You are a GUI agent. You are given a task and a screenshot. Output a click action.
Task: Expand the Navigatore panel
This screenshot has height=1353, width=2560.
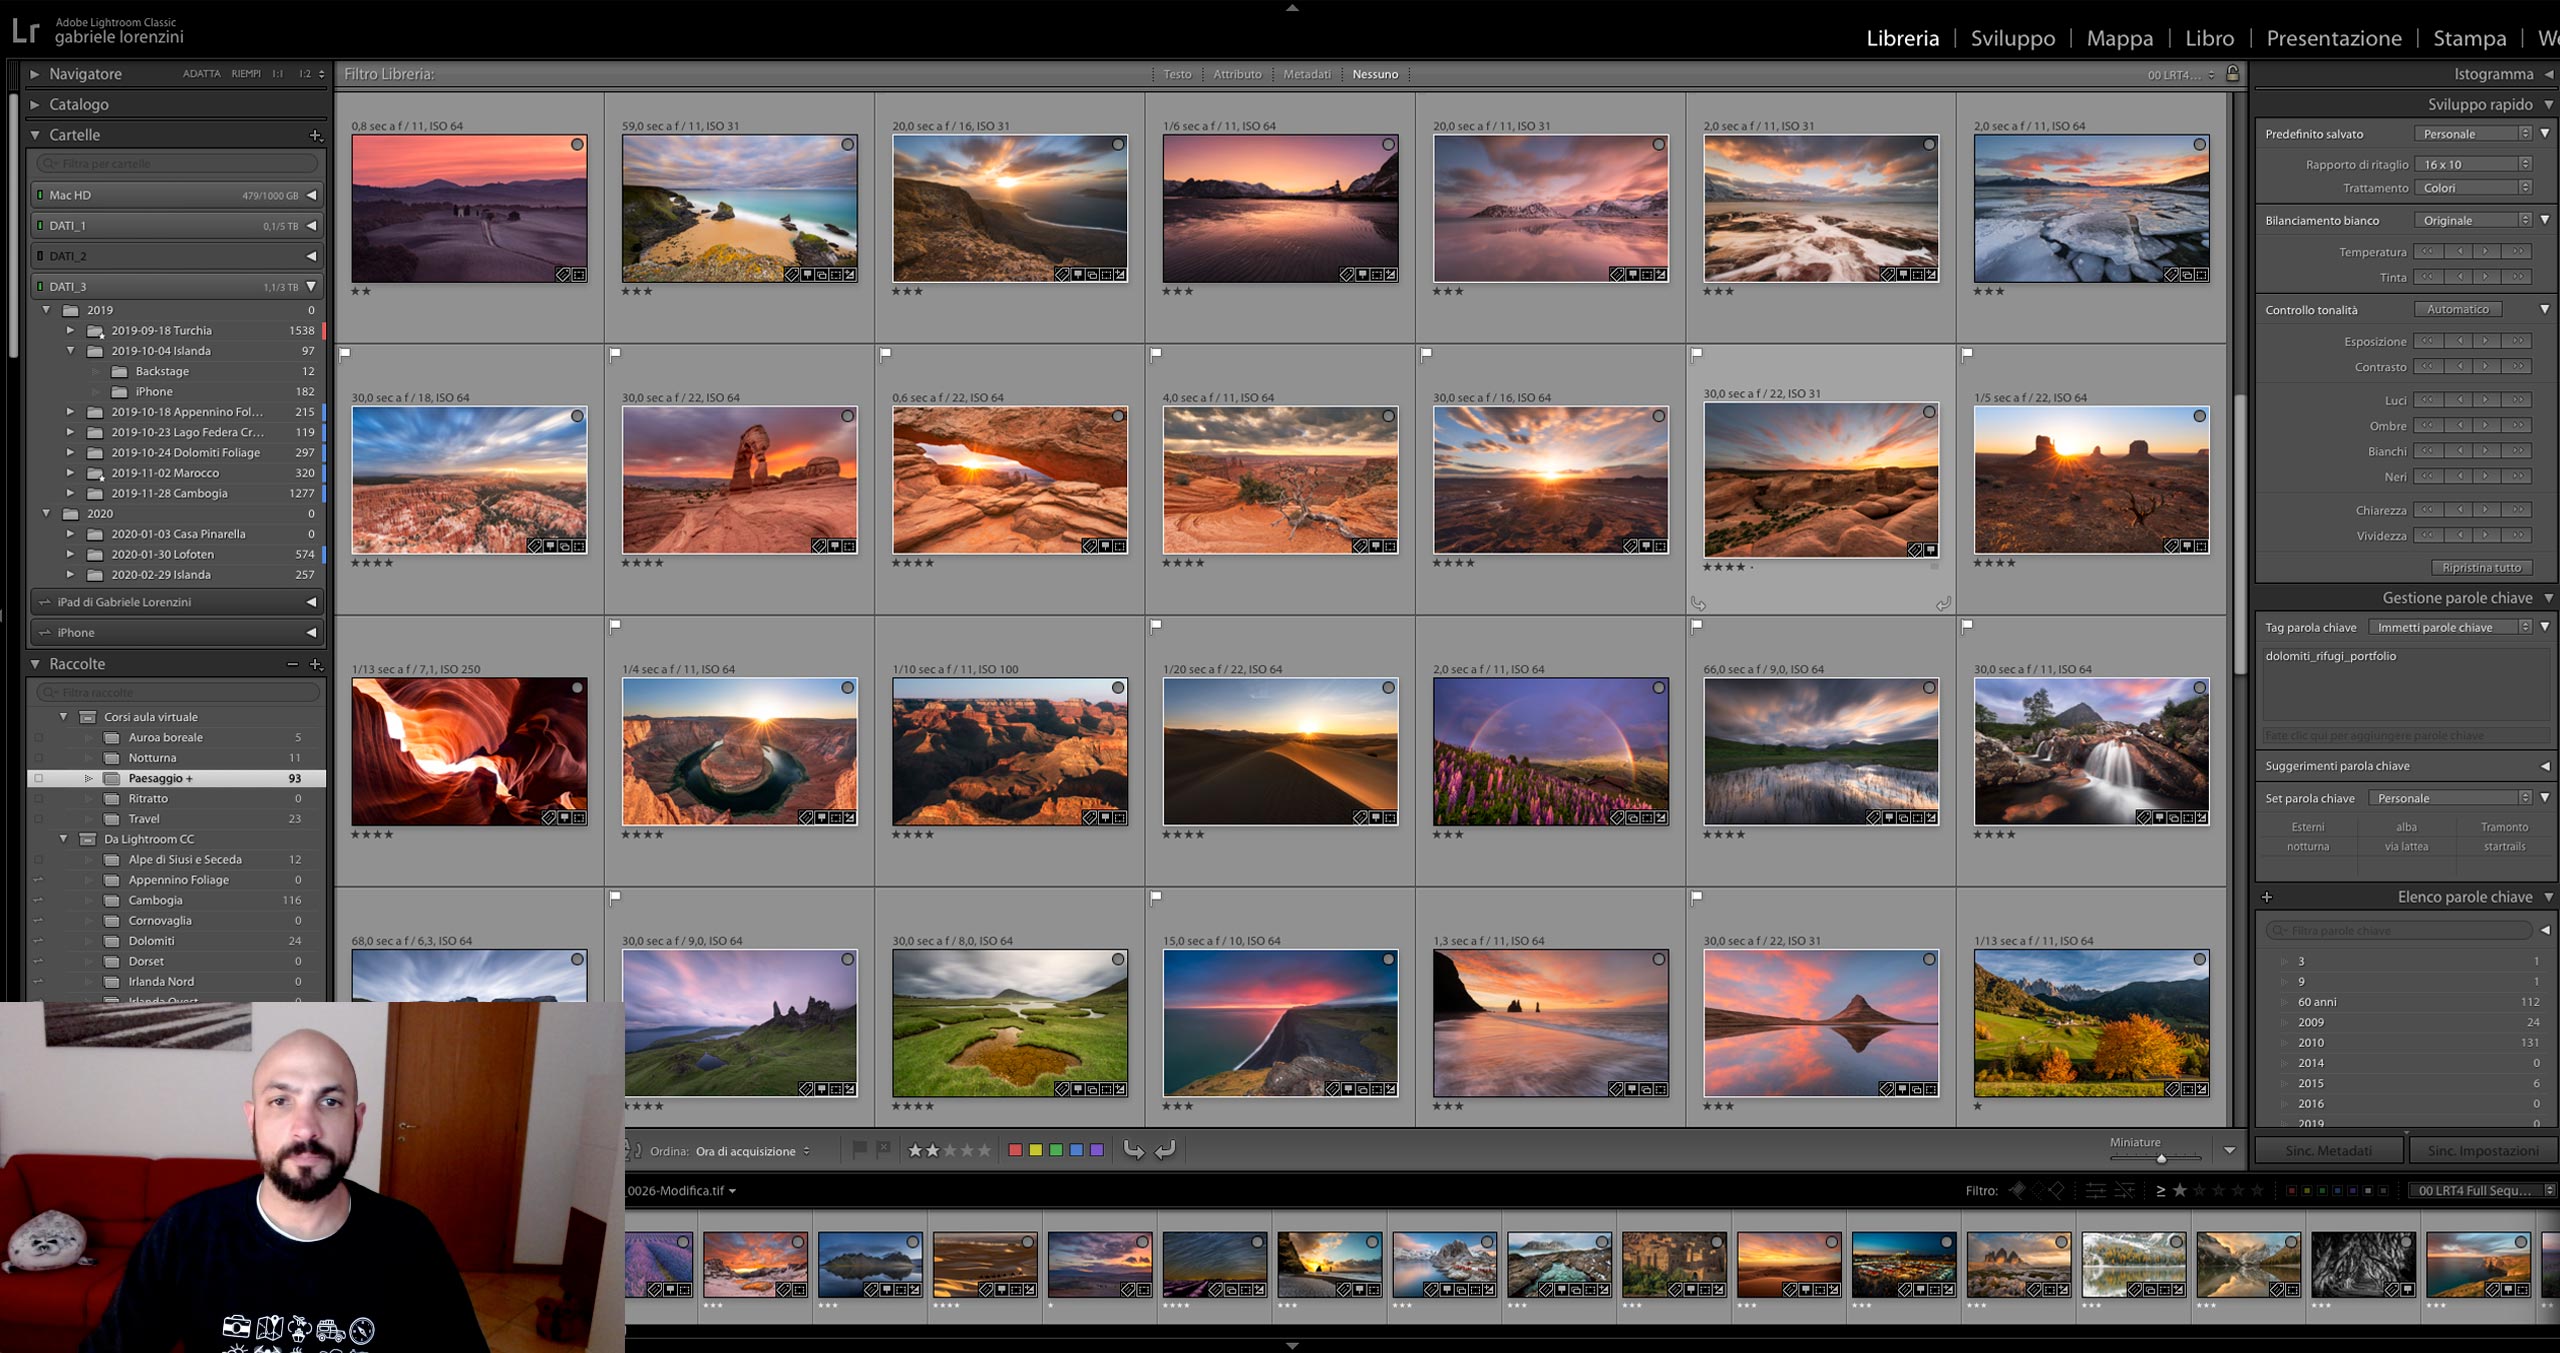tap(34, 74)
